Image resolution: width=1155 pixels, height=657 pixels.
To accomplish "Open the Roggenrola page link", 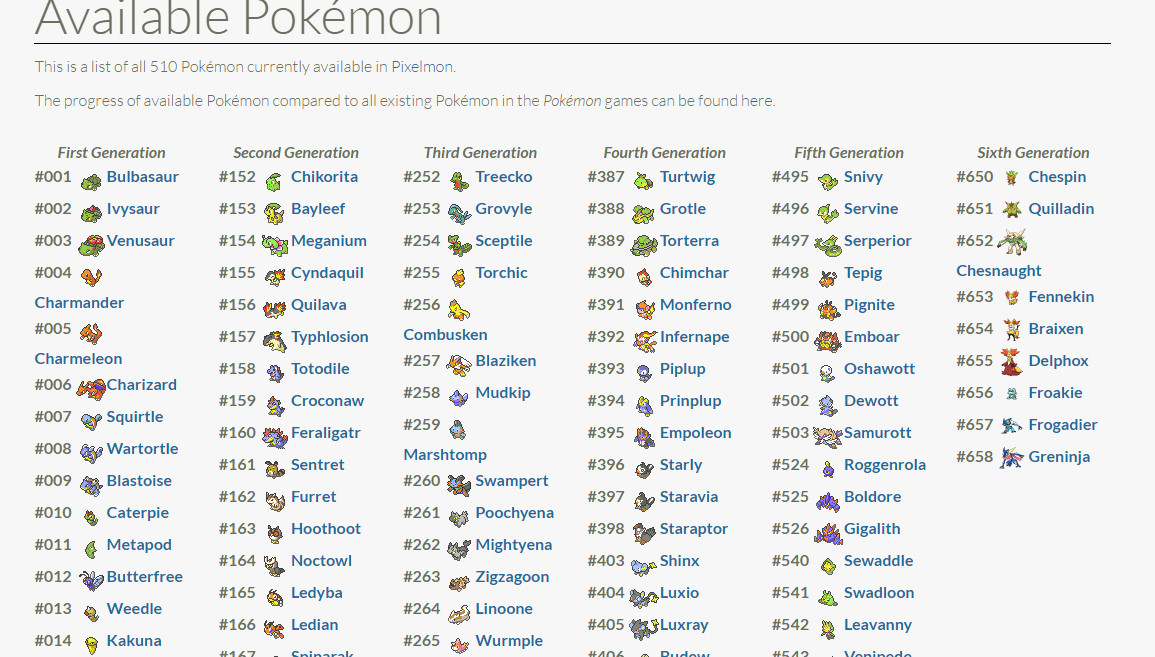I will (x=885, y=465).
